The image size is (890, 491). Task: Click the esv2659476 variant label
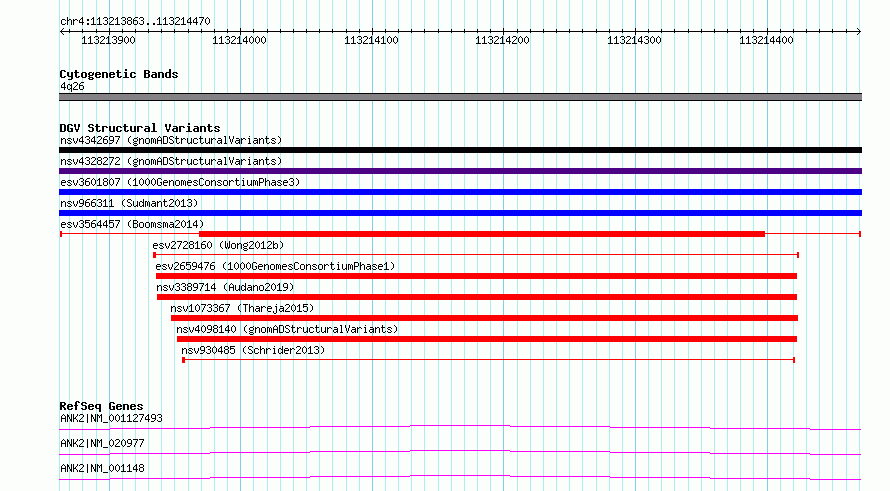[x=275, y=266]
